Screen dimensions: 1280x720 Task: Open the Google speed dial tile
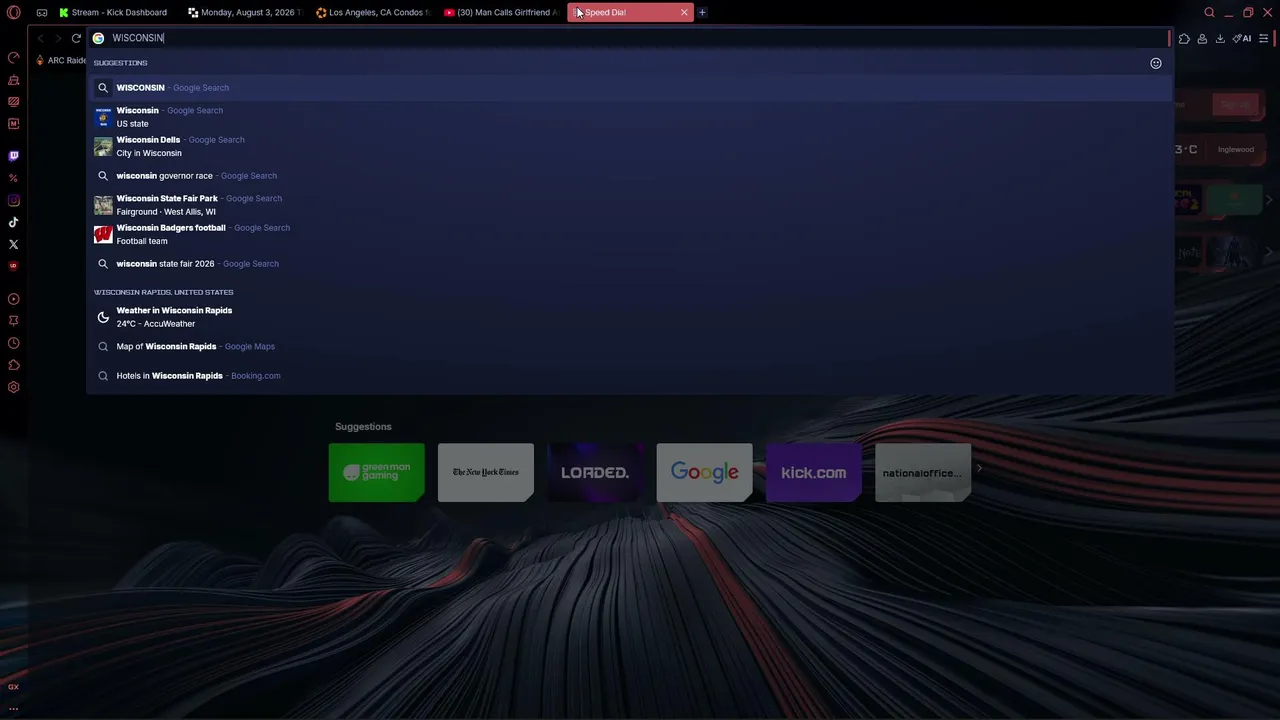pyautogui.click(x=704, y=472)
